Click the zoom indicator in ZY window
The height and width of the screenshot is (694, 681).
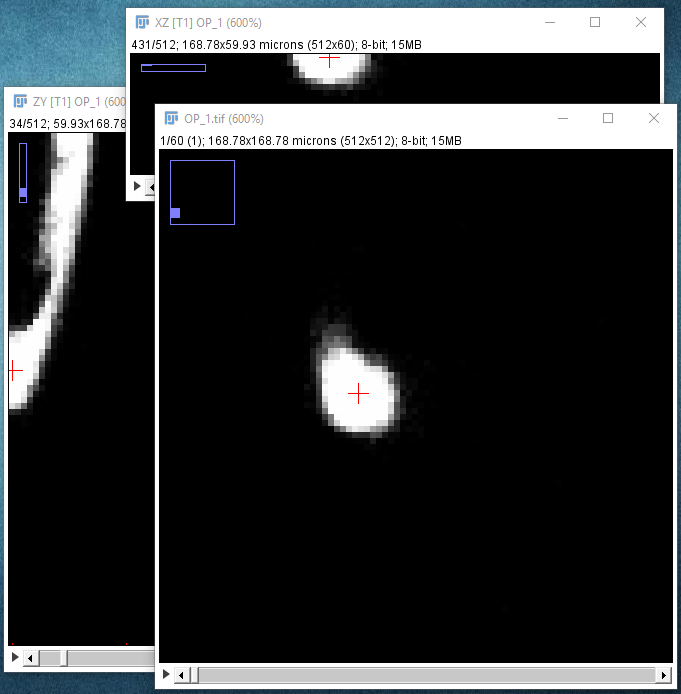pos(23,173)
